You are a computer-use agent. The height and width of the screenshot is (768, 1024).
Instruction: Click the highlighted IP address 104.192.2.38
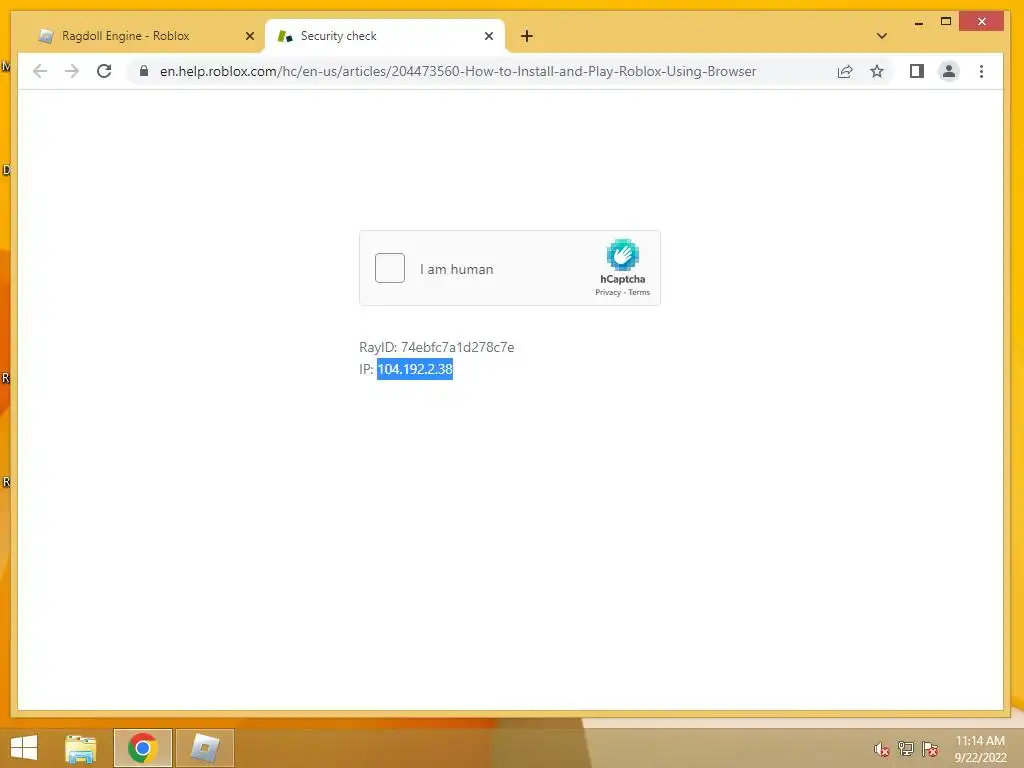[x=415, y=369]
